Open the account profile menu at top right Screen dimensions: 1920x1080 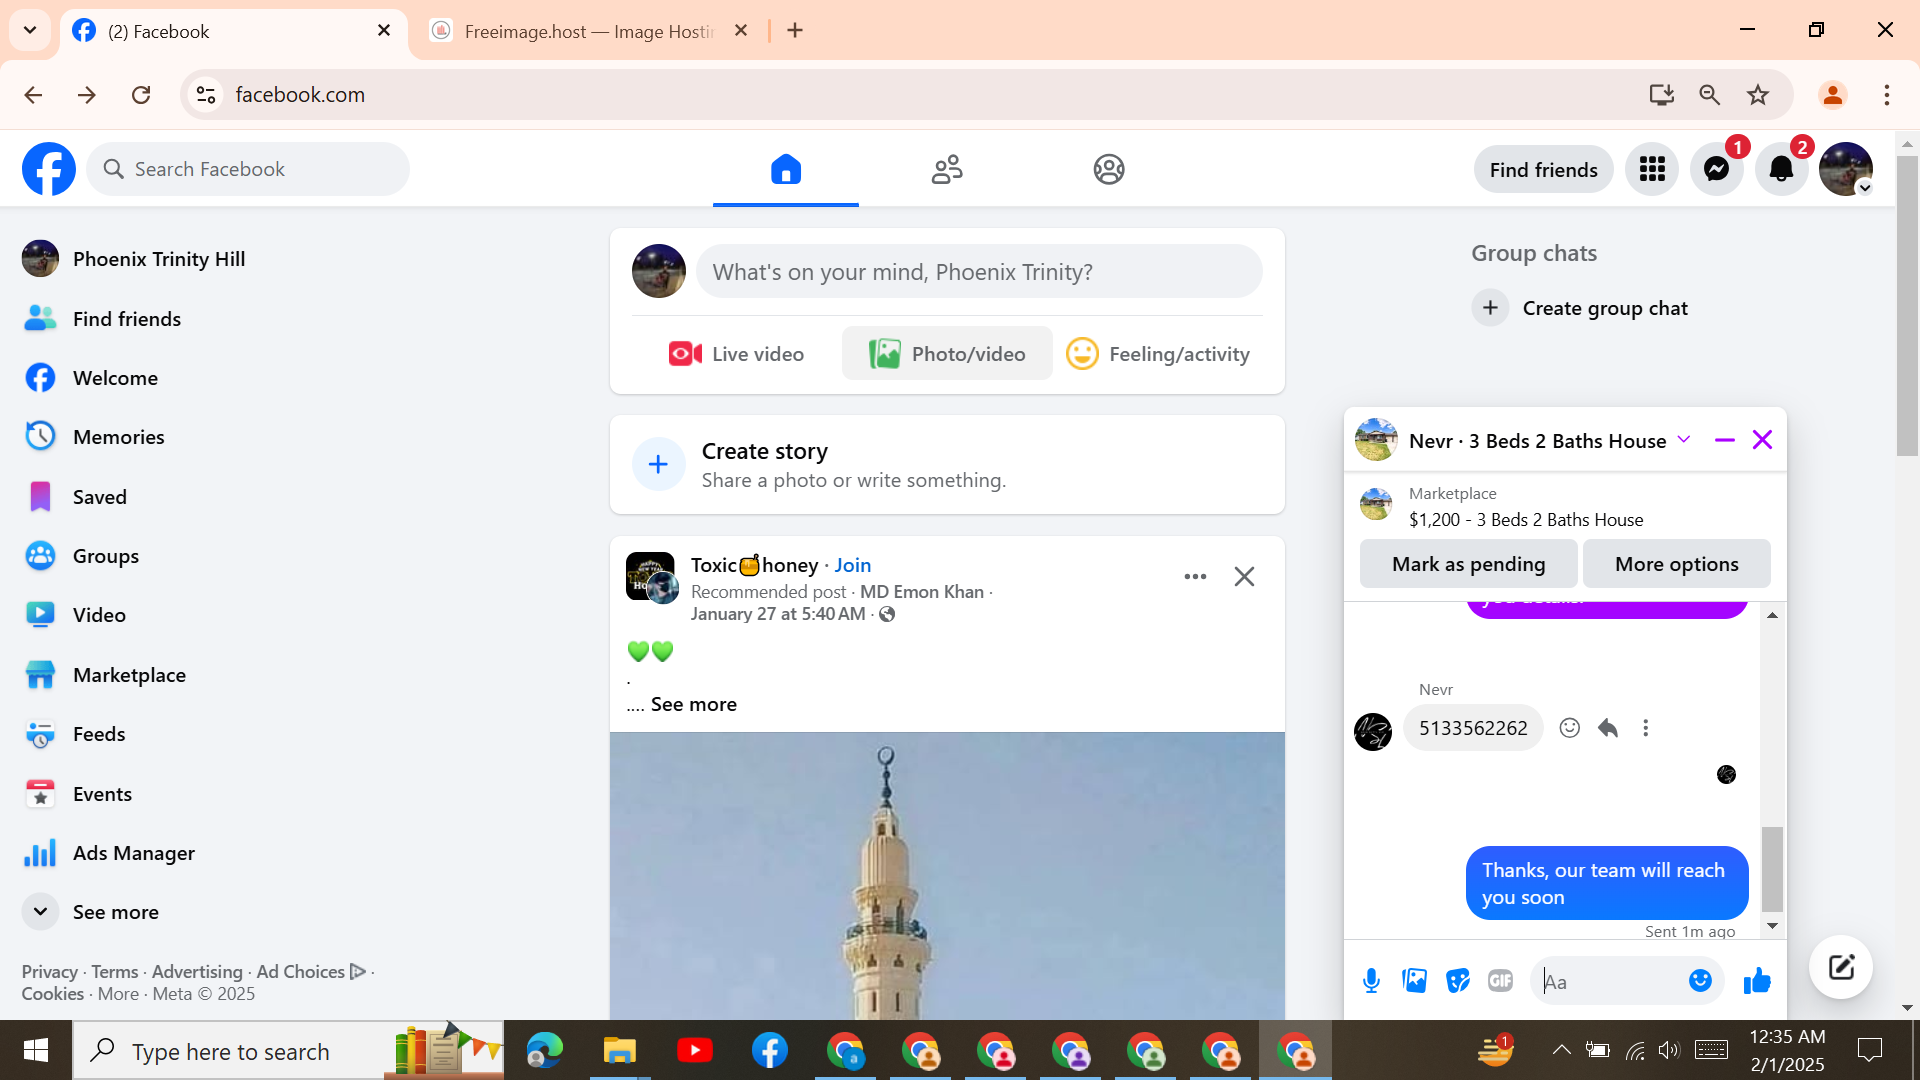coord(1846,169)
